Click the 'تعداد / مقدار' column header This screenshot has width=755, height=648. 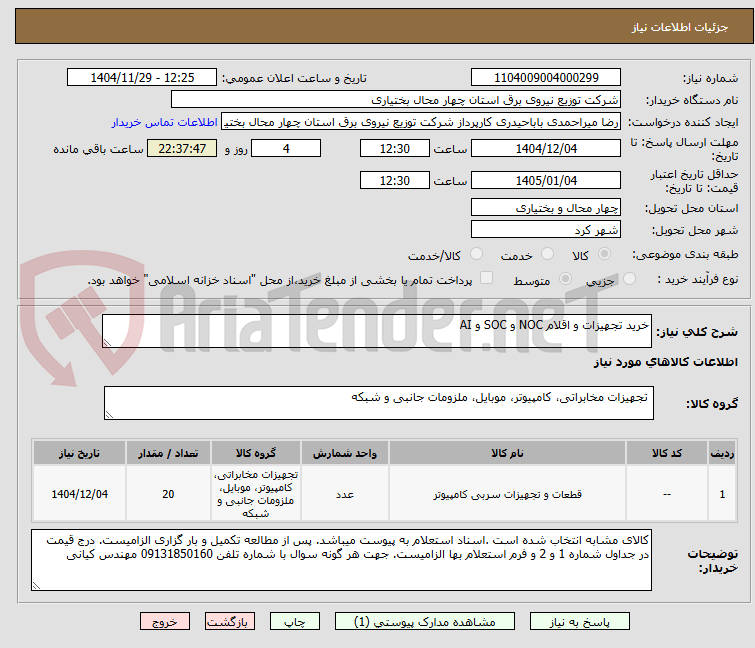click(168, 453)
